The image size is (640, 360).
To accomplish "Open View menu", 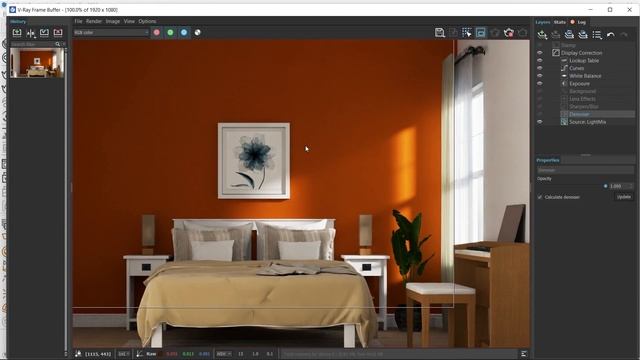I will [x=129, y=21].
